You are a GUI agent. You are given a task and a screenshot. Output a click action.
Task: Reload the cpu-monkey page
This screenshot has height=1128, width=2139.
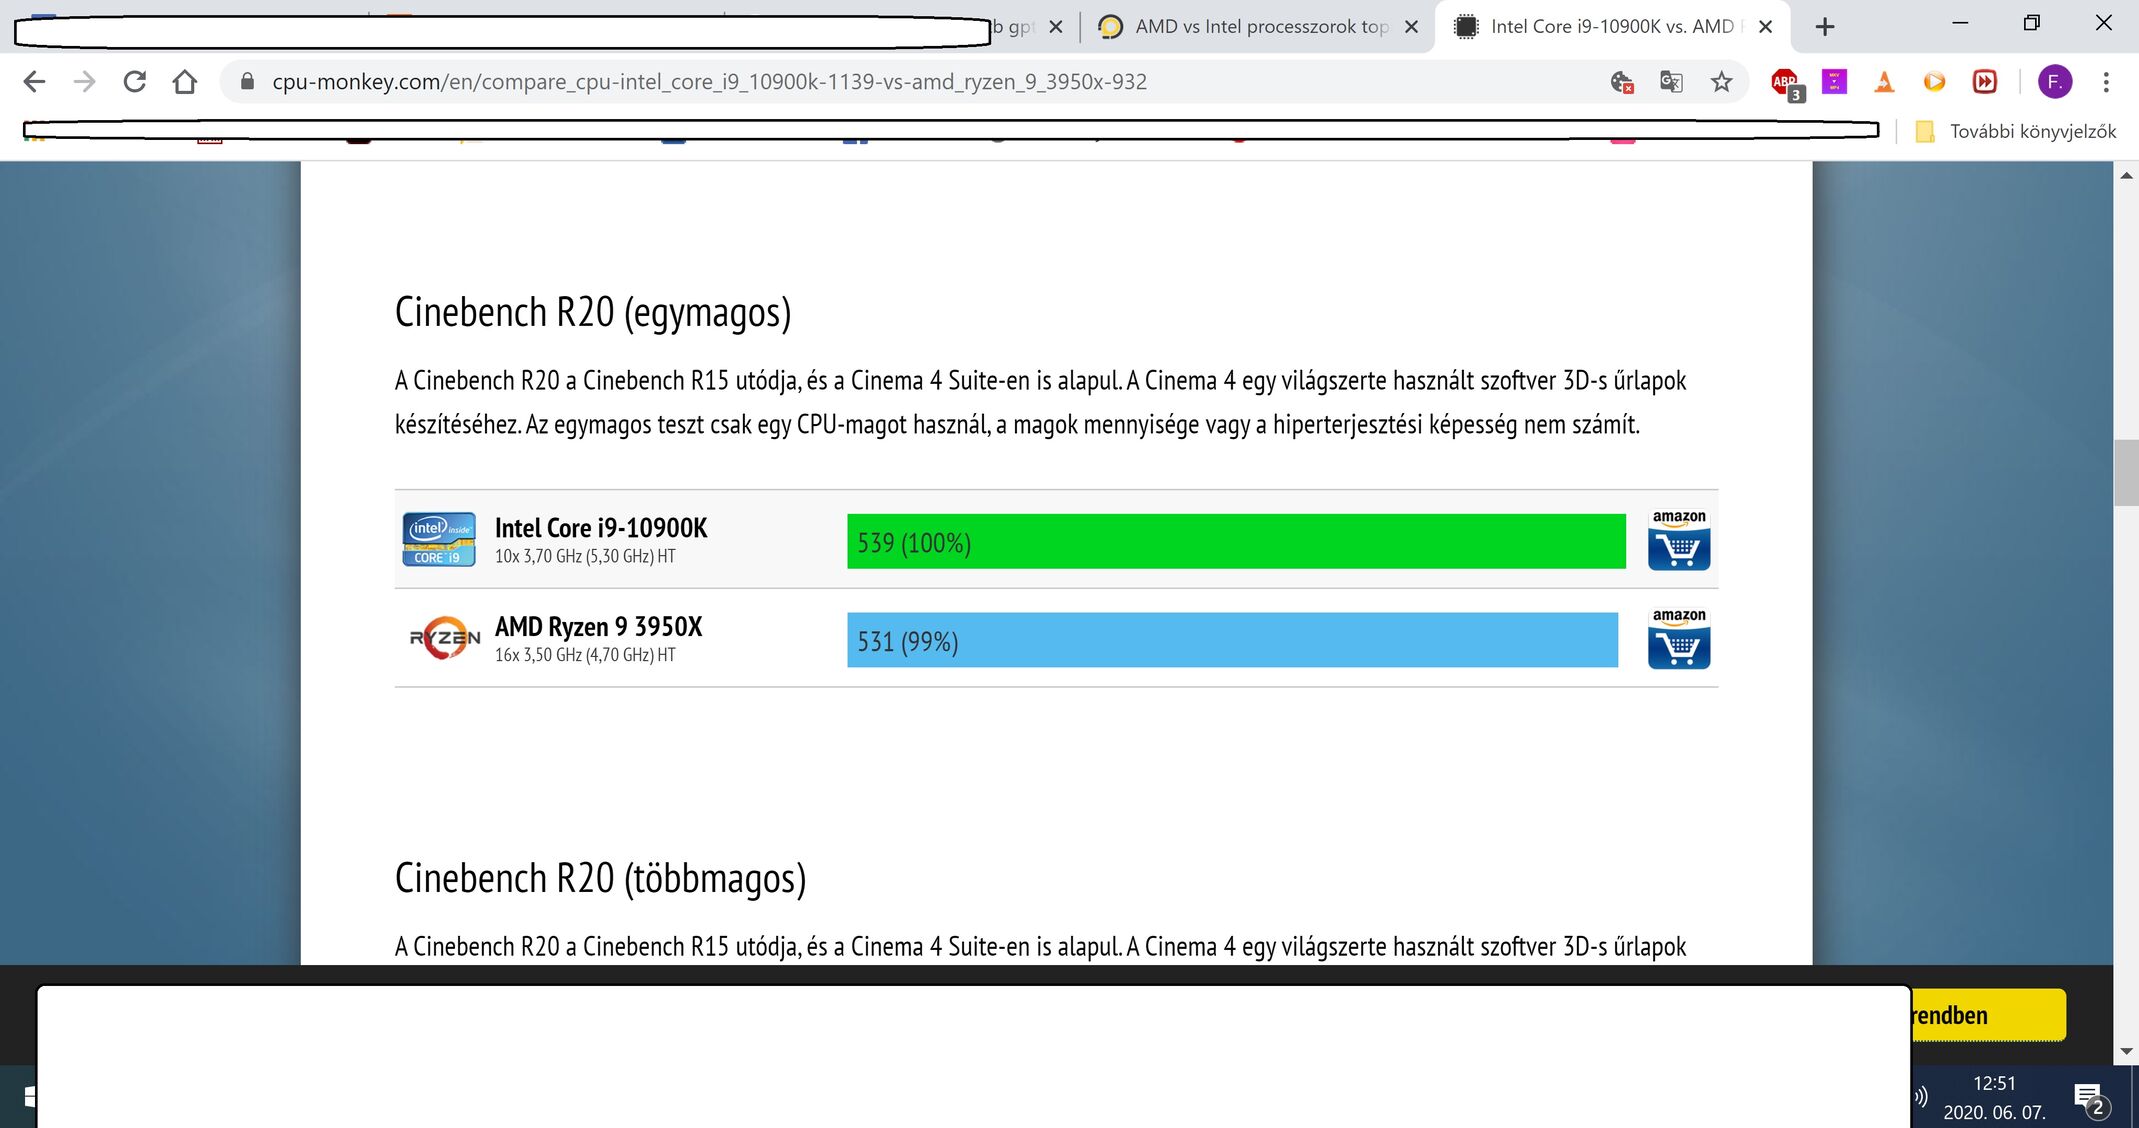click(x=135, y=82)
